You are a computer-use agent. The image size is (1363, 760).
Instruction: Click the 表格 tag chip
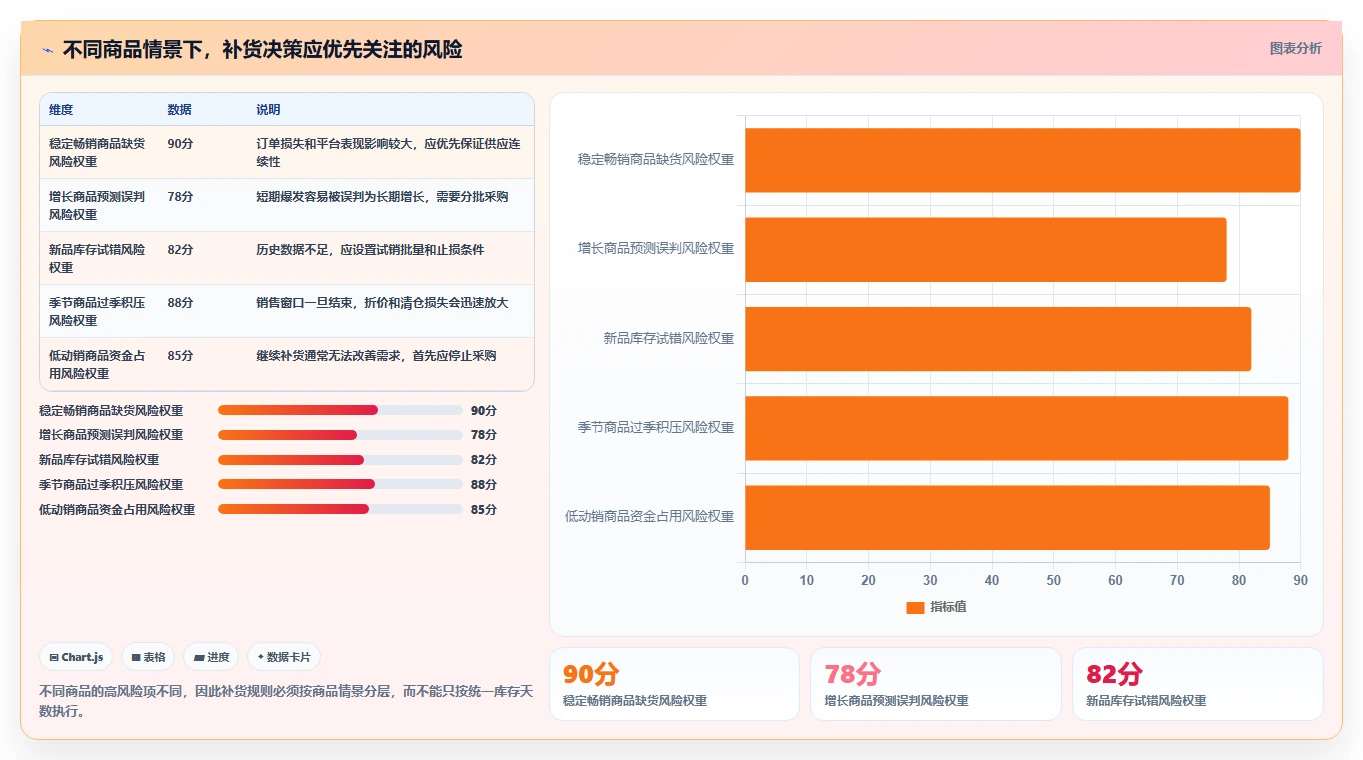pos(148,657)
